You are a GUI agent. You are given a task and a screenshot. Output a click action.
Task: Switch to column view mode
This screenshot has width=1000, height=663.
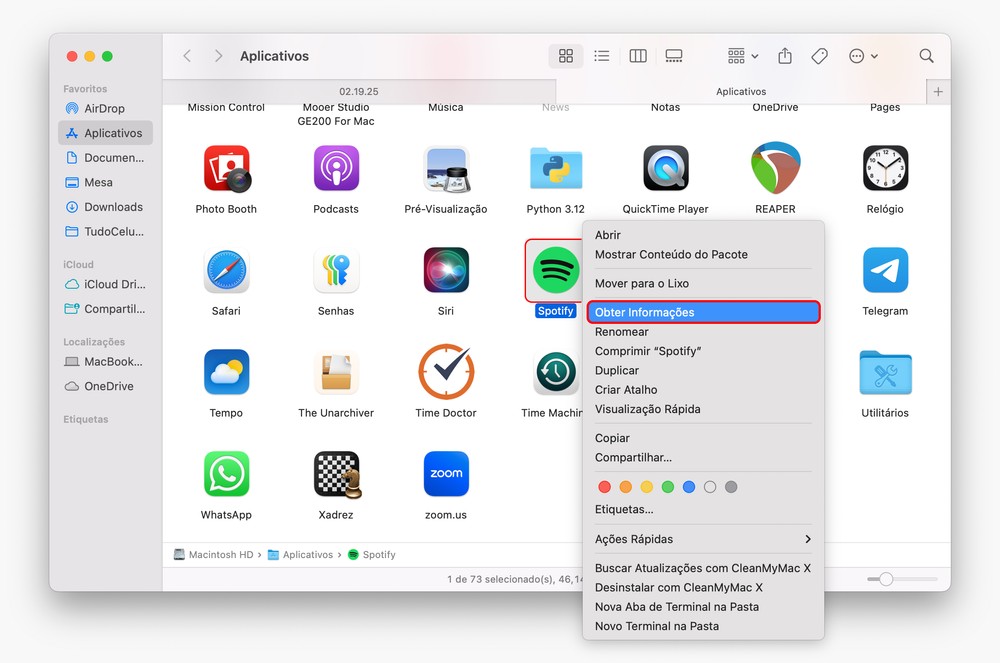(x=638, y=56)
